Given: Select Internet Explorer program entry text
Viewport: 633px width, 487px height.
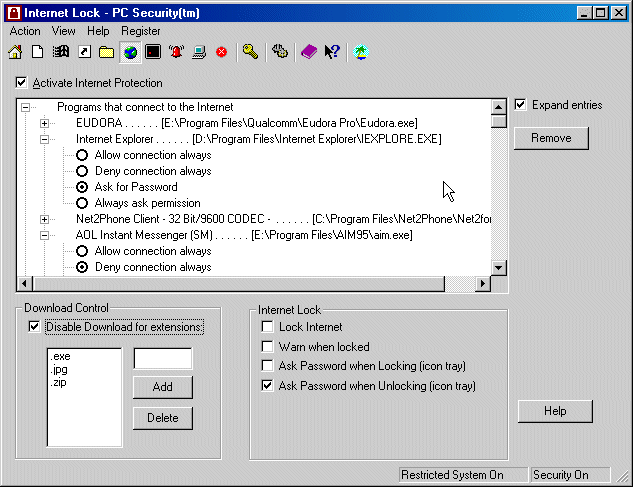Looking at the screenshot, I should pyautogui.click(x=259, y=139).
